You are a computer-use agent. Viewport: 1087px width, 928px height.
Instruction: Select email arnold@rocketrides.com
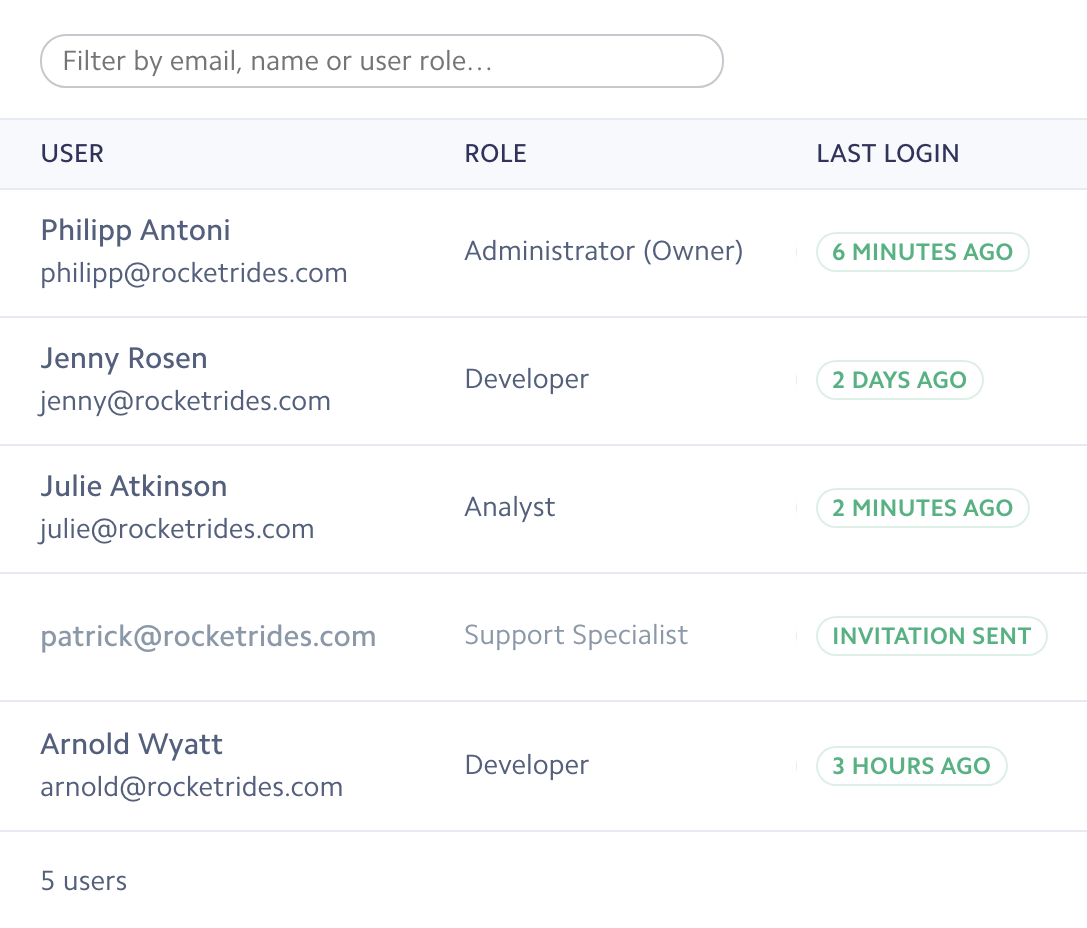click(192, 787)
